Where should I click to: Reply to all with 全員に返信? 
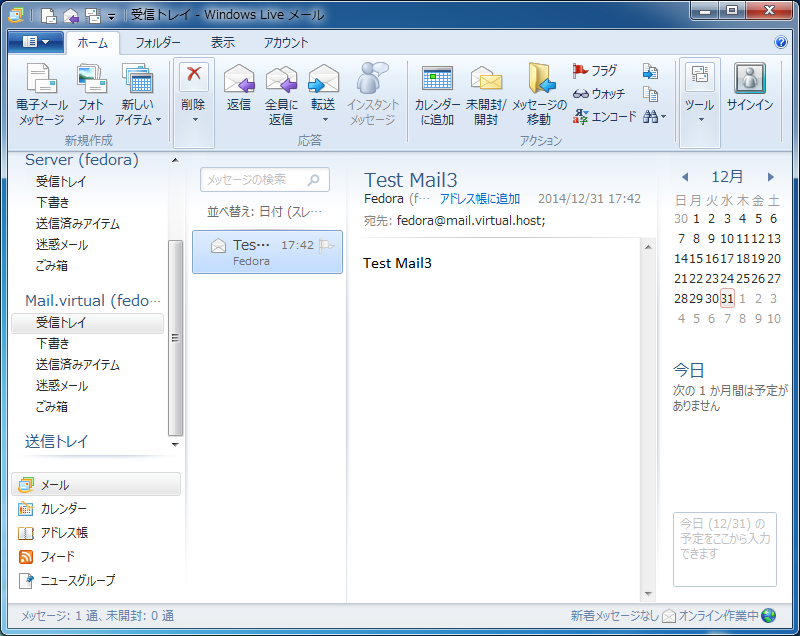[281, 94]
